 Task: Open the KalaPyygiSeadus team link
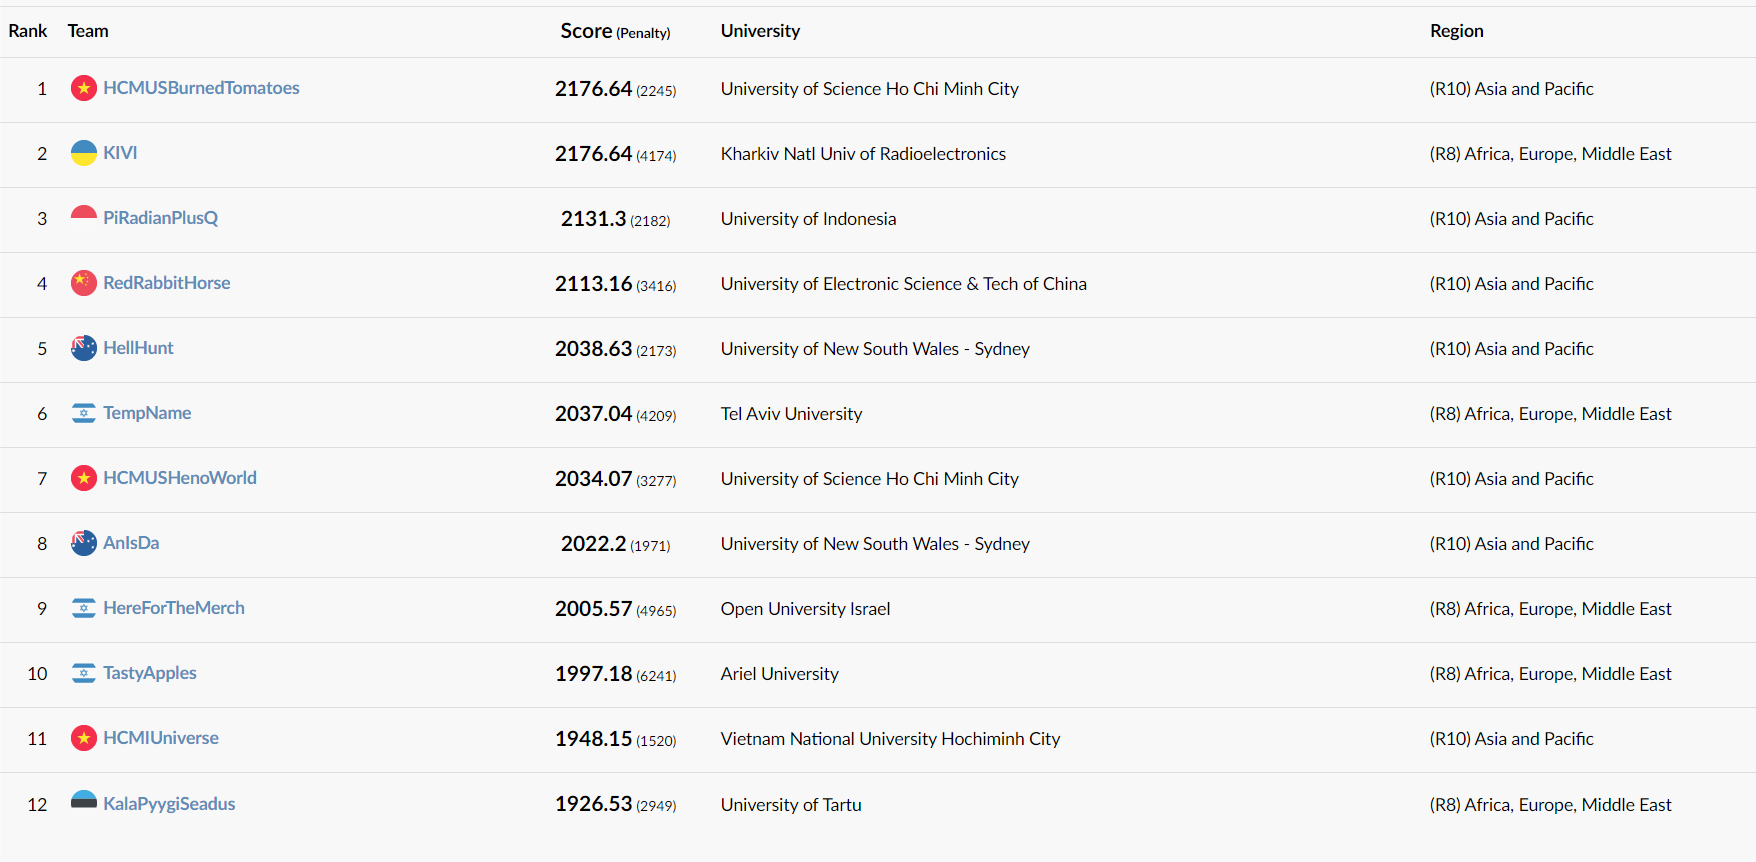[x=169, y=804]
